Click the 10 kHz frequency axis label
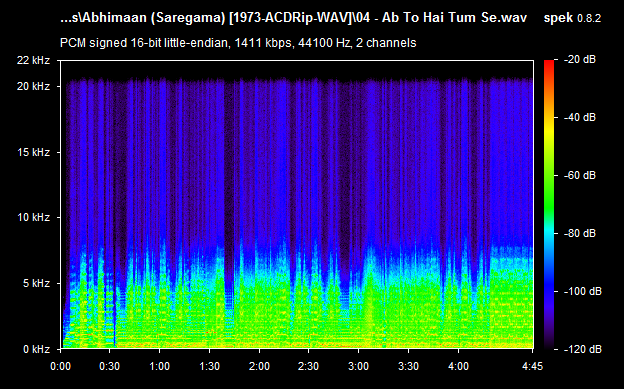 pos(33,217)
